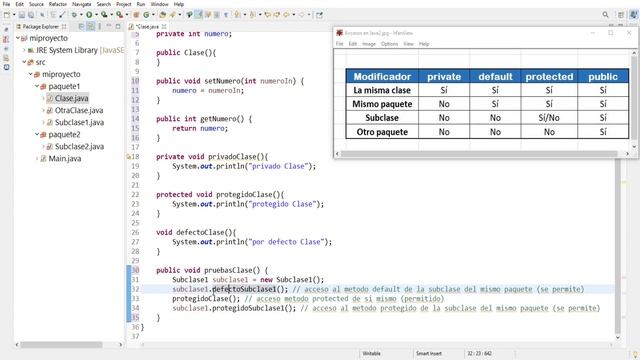640x360 pixels.
Task: Click the '32 : 23 : 642' cursor position status
Action: [x=480, y=353]
